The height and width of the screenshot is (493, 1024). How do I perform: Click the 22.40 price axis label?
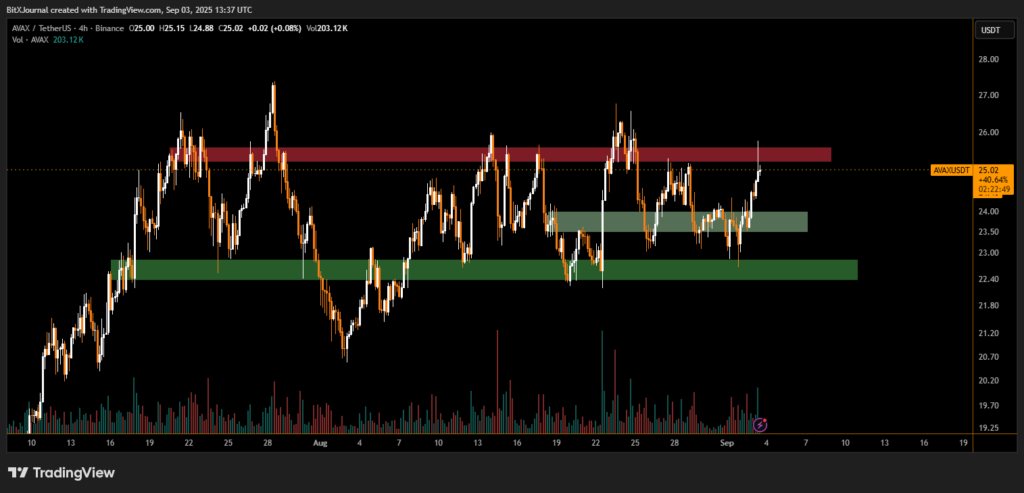[988, 279]
